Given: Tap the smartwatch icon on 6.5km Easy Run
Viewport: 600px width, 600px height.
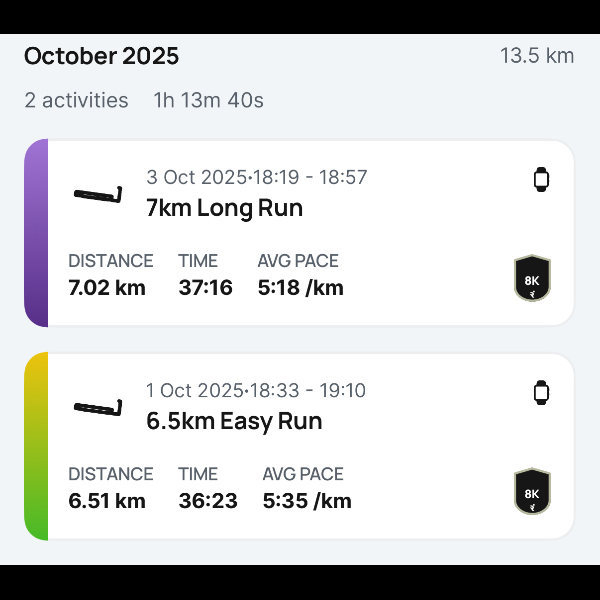Looking at the screenshot, I should (x=541, y=392).
